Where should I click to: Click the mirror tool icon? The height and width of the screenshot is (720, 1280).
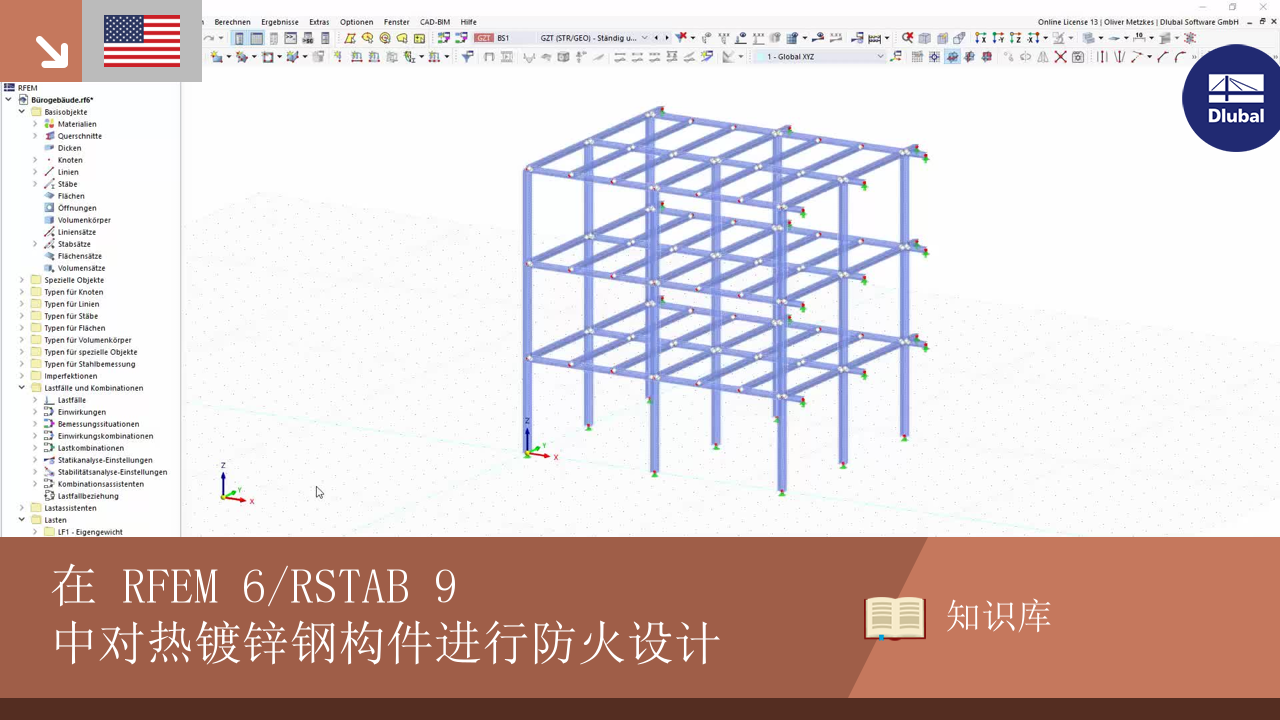point(1043,57)
